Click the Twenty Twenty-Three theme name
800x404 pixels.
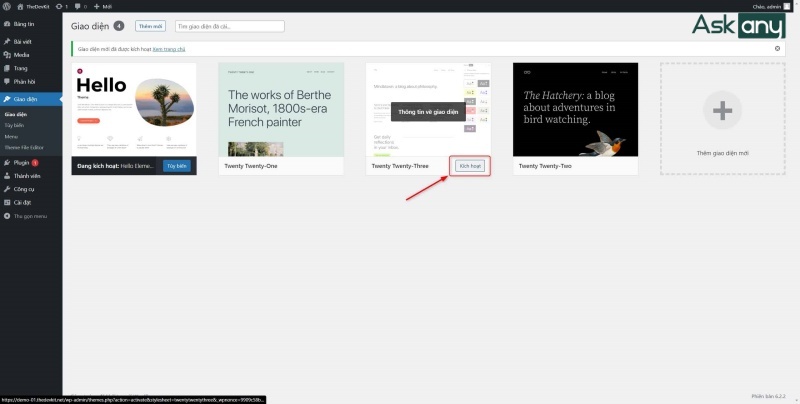(400, 166)
